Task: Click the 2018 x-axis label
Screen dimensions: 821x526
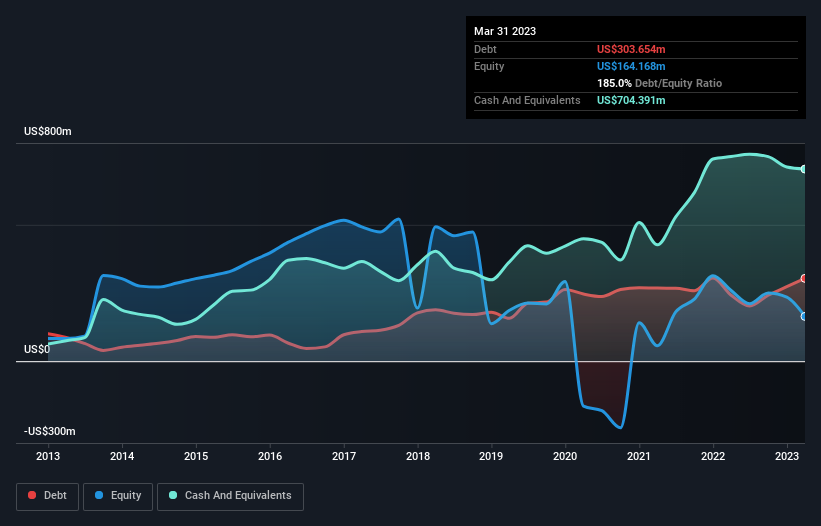Action: 418,456
